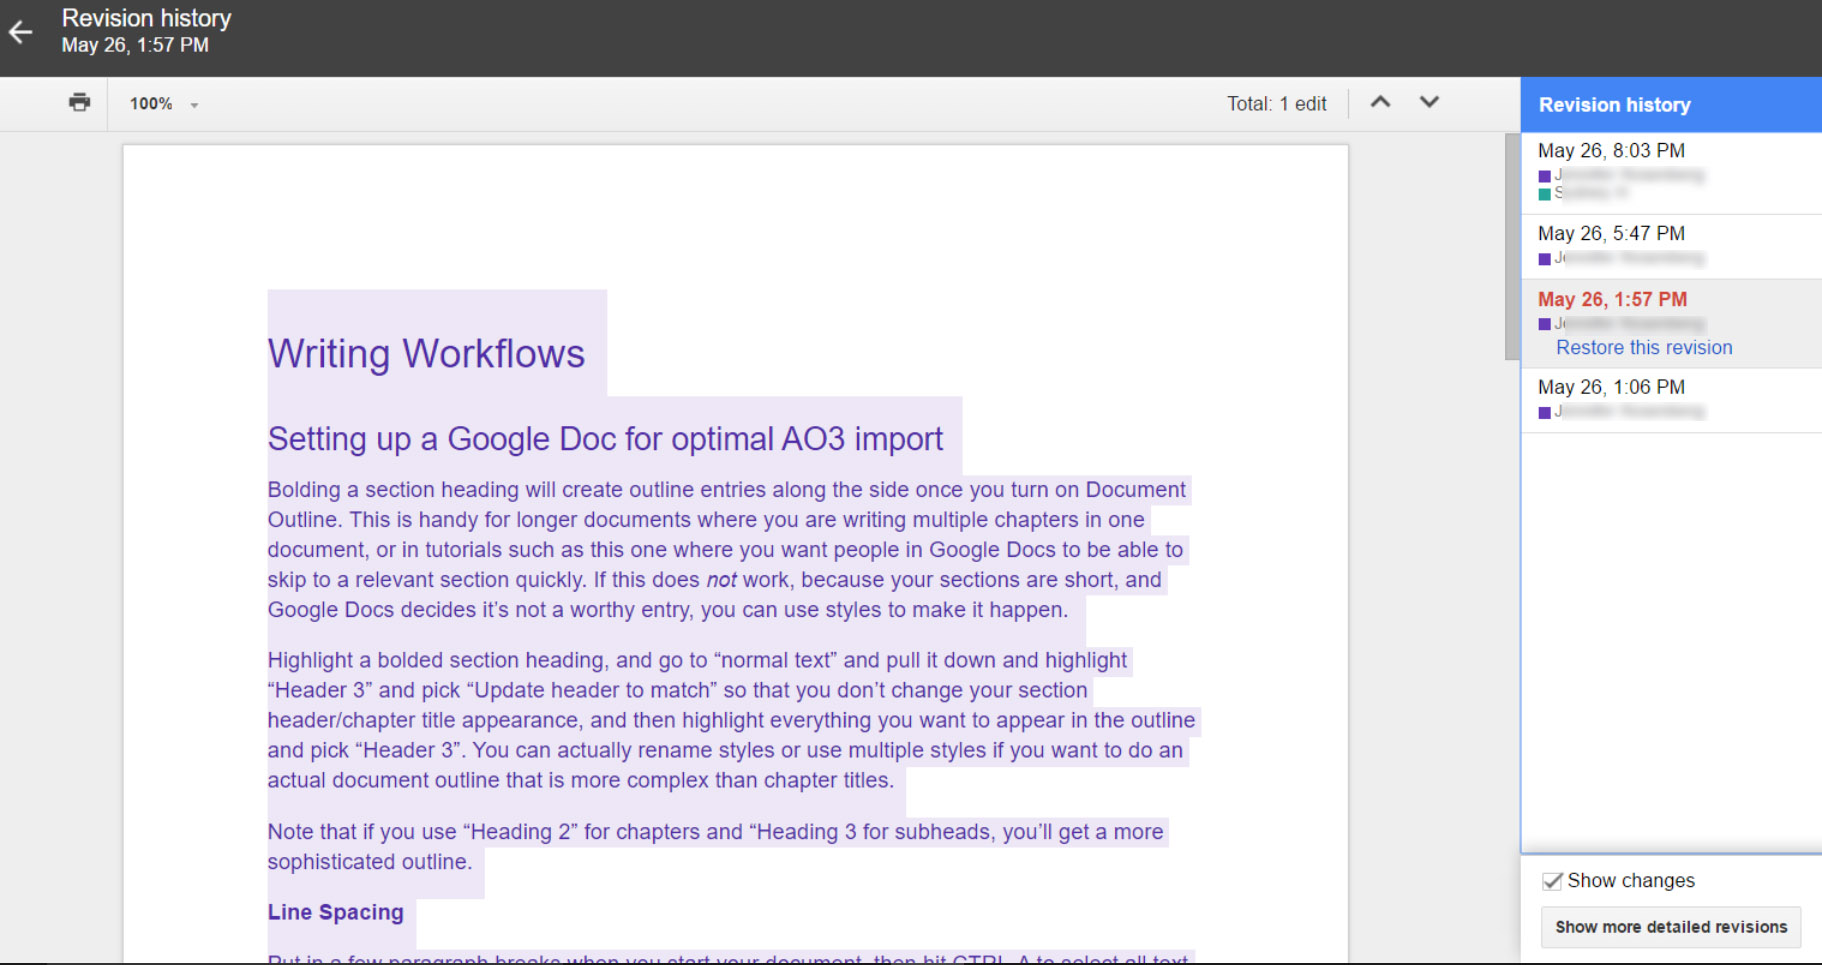The width and height of the screenshot is (1822, 965).
Task: Select the May 26, 5:47 PM revision
Action: 1671,246
